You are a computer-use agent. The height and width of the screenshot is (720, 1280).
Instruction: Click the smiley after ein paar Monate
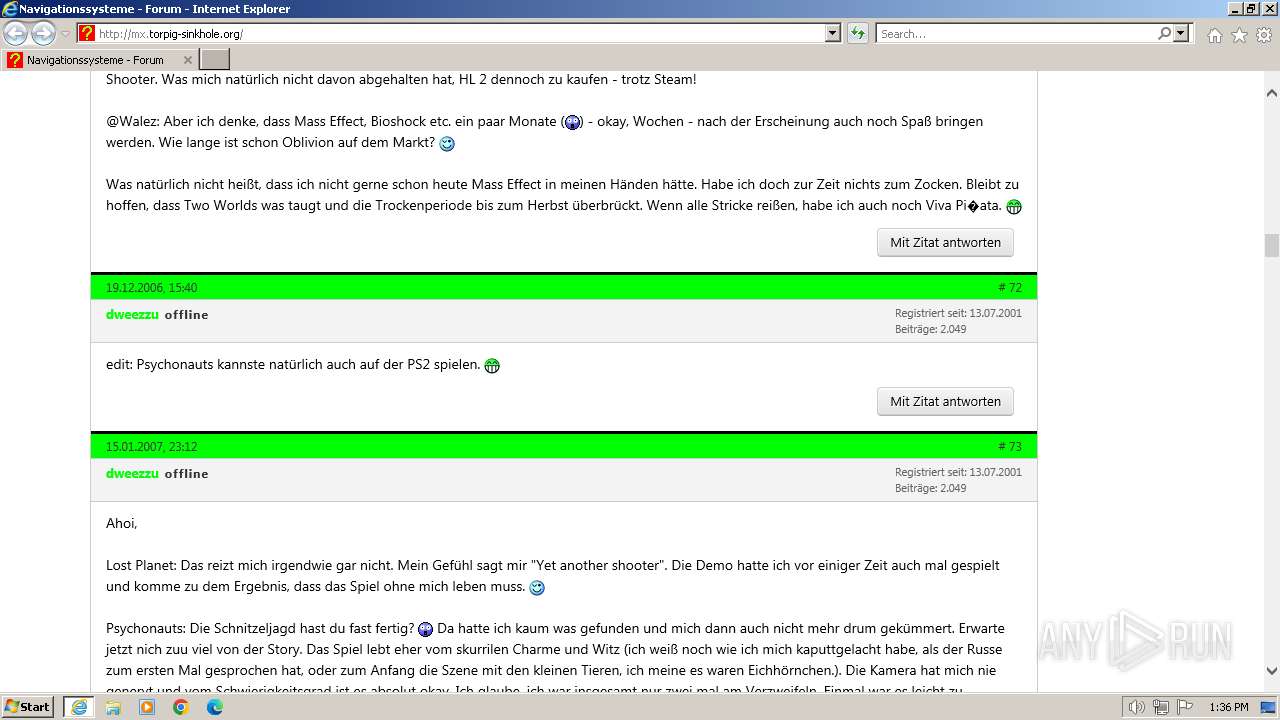coord(573,122)
